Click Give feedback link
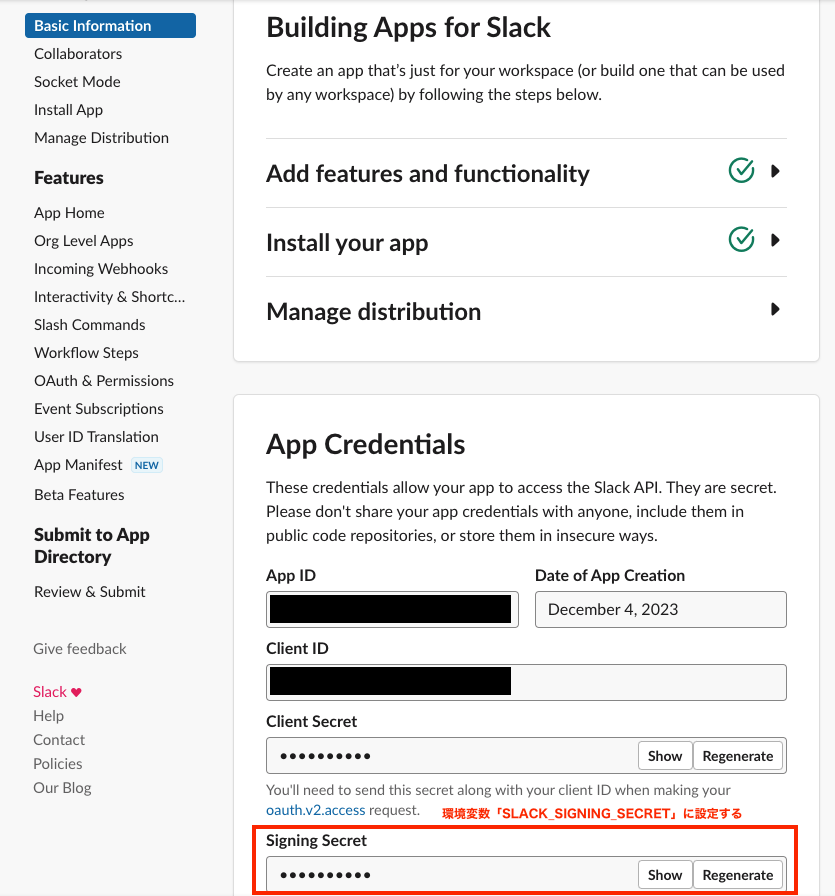Viewport: 835px width, 896px height. (79, 649)
